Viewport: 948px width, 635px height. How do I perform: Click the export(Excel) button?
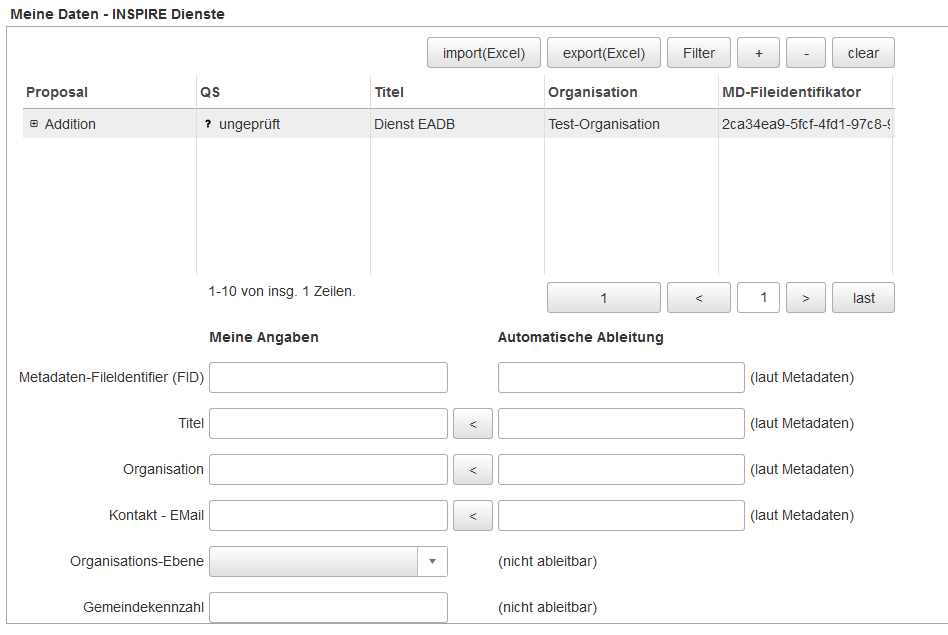603,53
